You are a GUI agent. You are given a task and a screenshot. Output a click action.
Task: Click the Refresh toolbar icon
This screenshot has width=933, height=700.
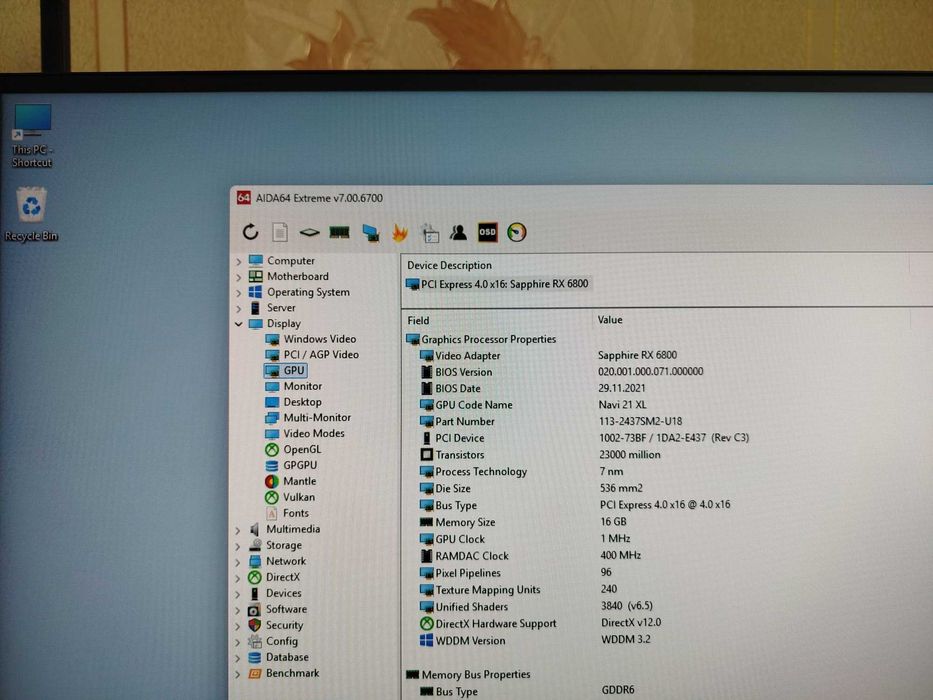251,232
